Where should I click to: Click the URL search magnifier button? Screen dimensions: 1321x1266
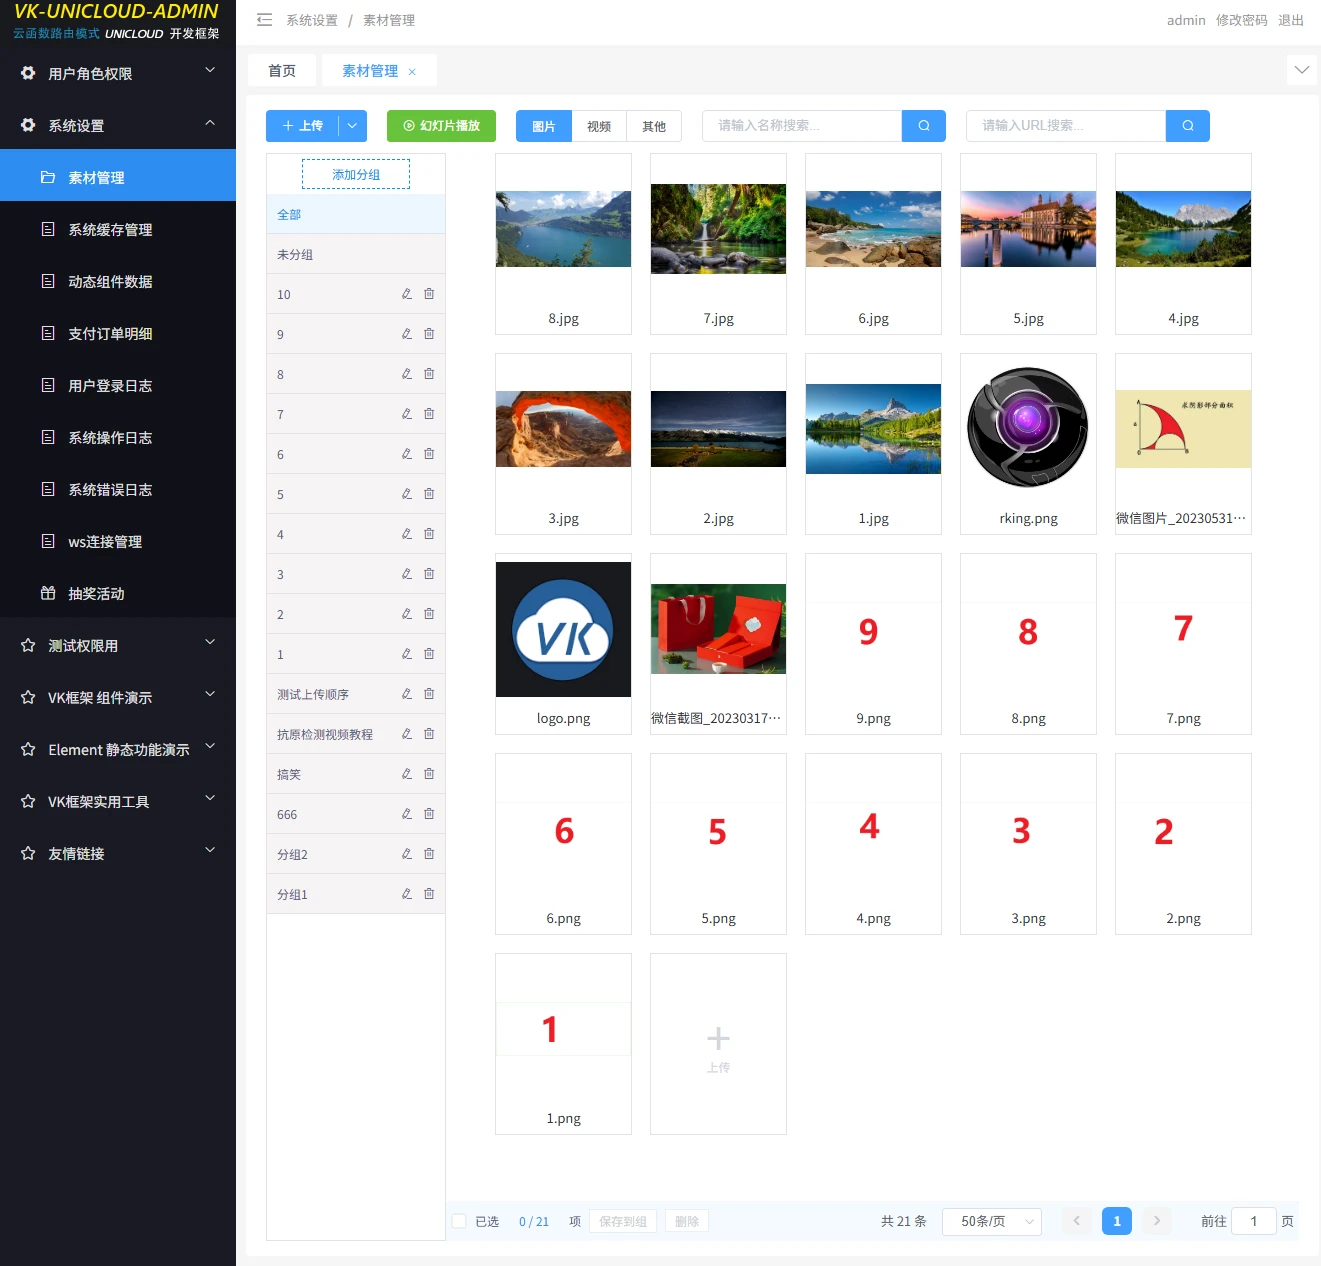pos(1187,126)
